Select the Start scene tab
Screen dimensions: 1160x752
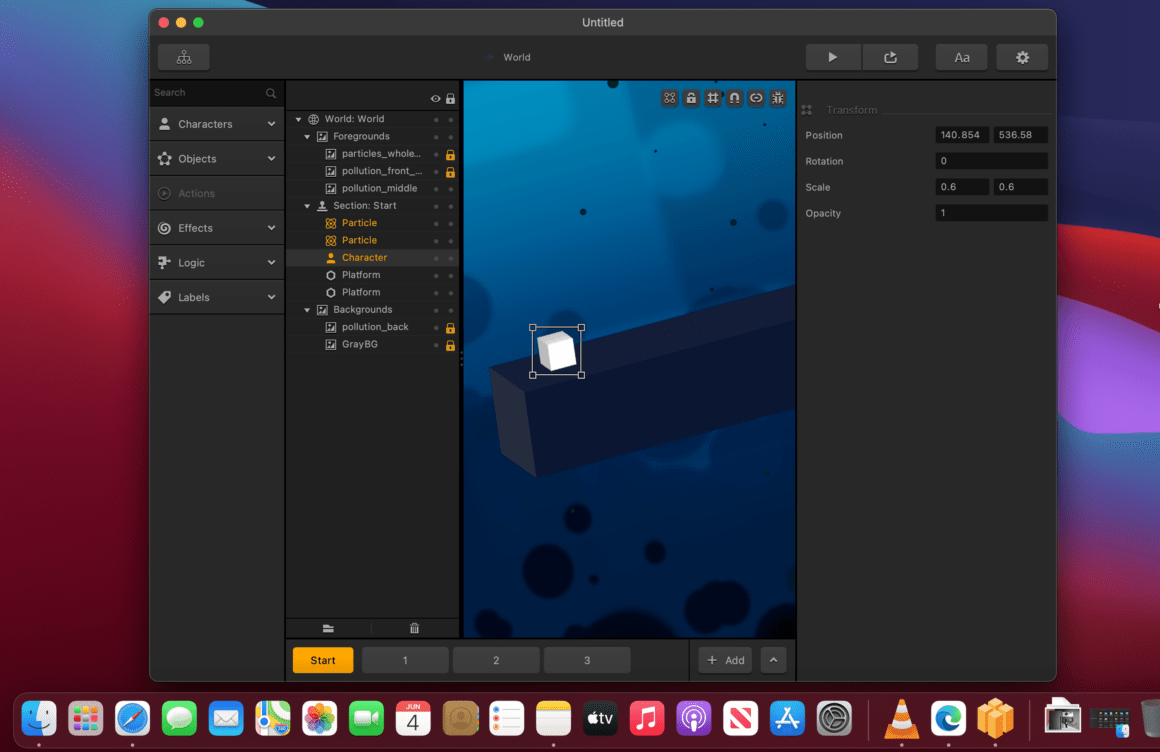click(x=323, y=660)
